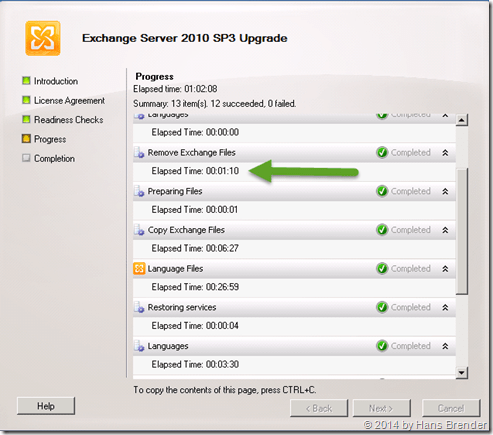Screen dimensions: 493x435
Task: Click the Elapsed Time 00:03:30 entry
Action: click(x=195, y=364)
